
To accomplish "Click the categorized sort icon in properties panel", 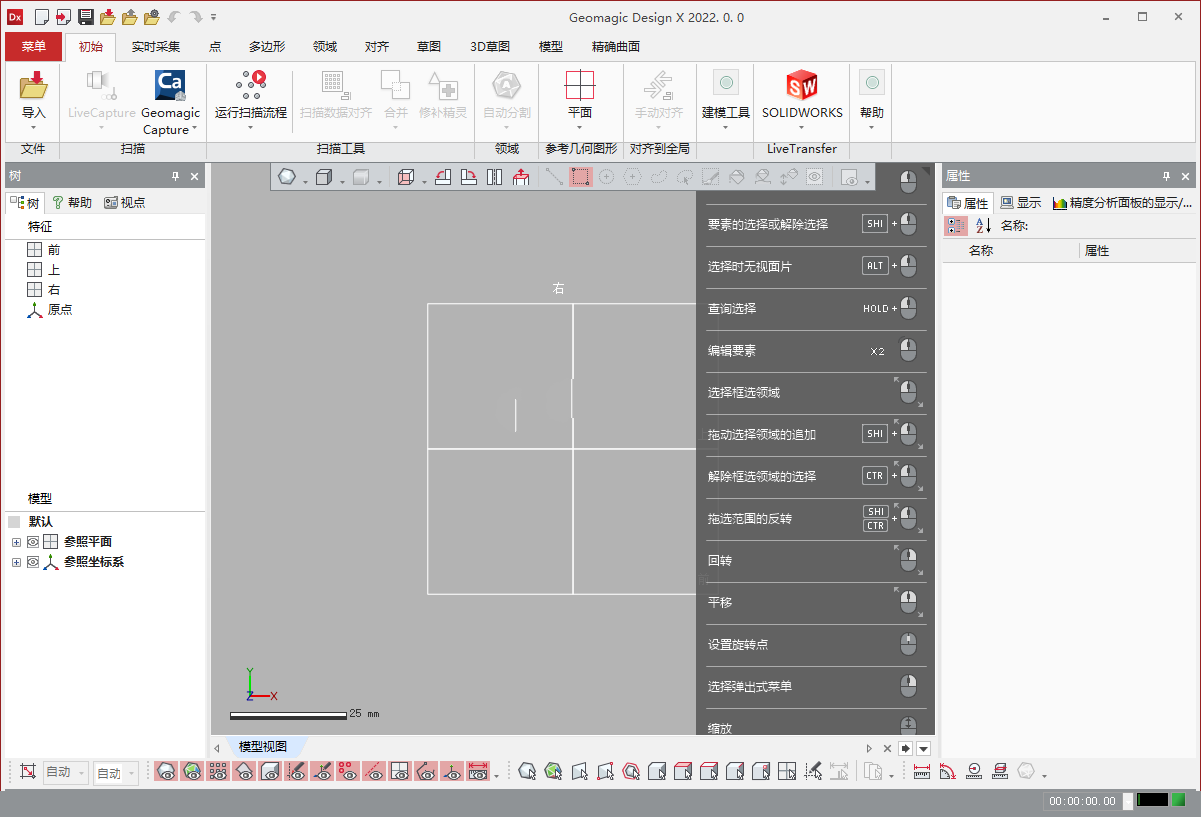I will 956,226.
